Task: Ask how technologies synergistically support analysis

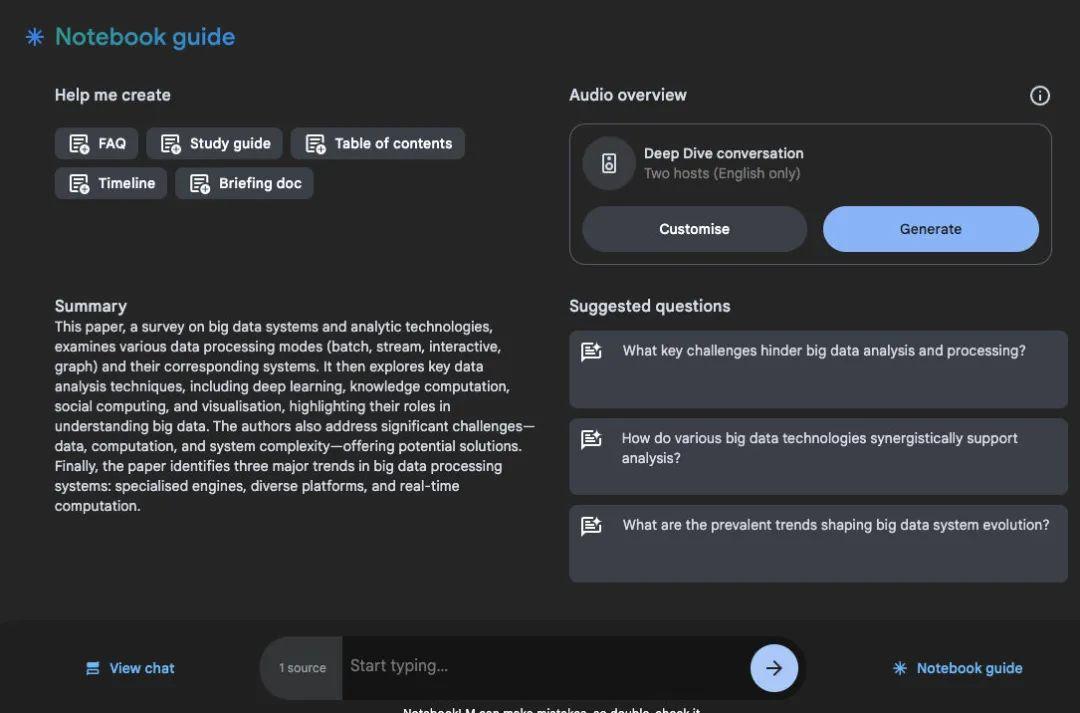Action: click(818, 448)
